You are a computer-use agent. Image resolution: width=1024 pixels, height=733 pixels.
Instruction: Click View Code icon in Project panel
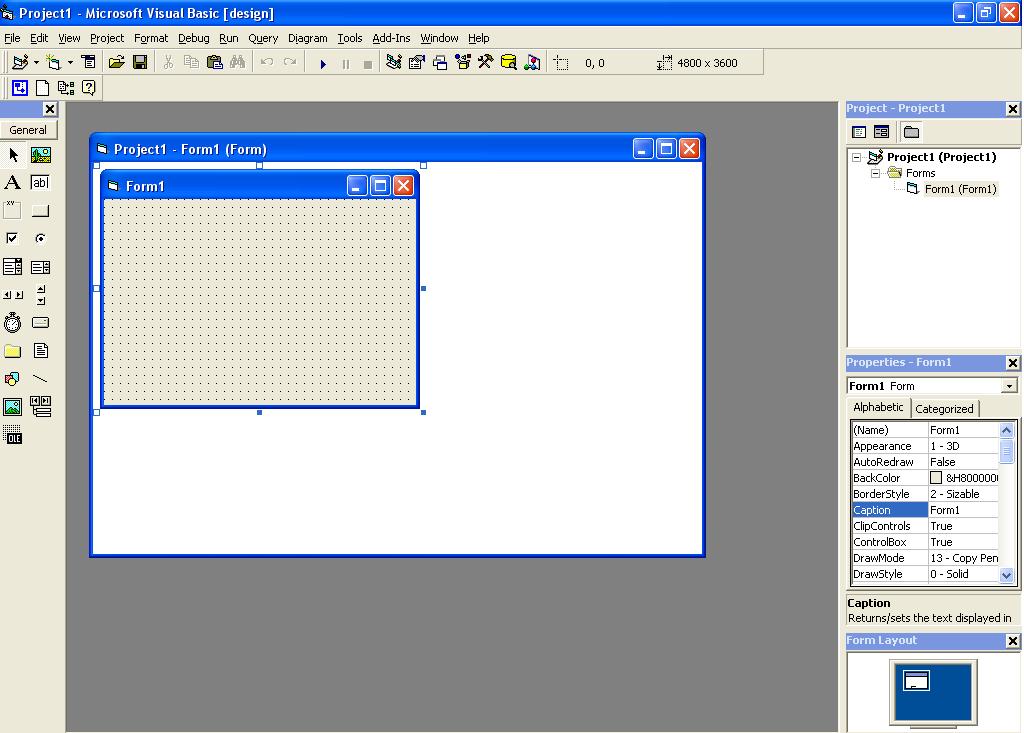pyautogui.click(x=859, y=132)
